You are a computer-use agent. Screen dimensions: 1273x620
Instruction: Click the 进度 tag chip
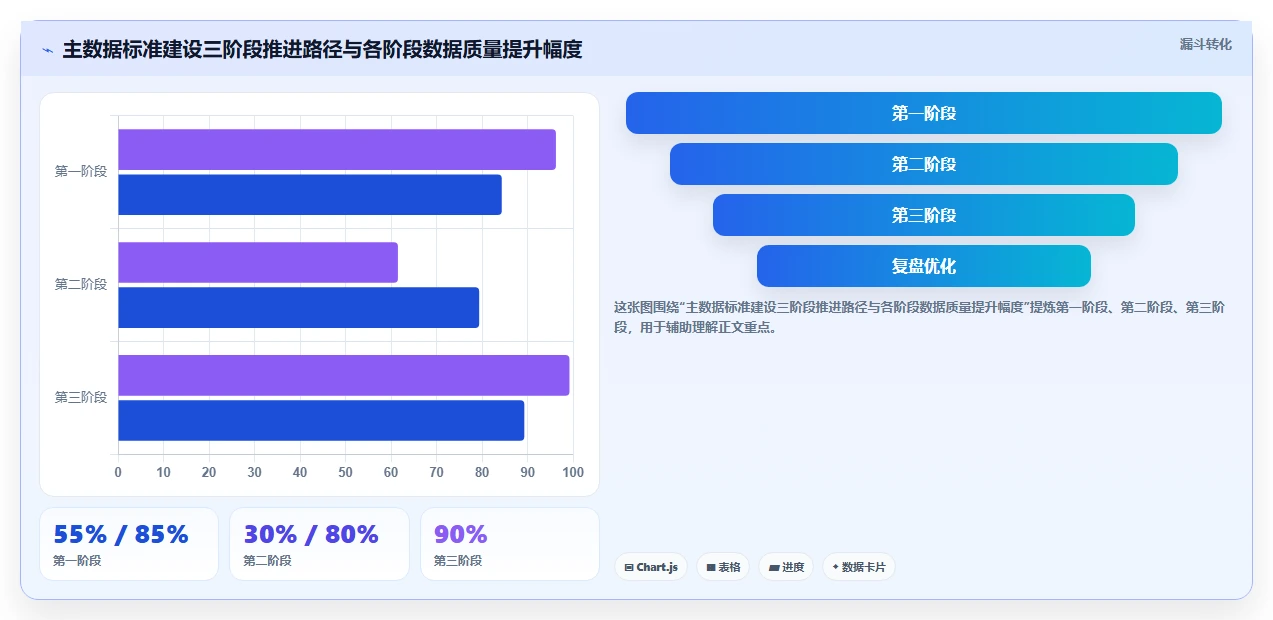click(786, 567)
